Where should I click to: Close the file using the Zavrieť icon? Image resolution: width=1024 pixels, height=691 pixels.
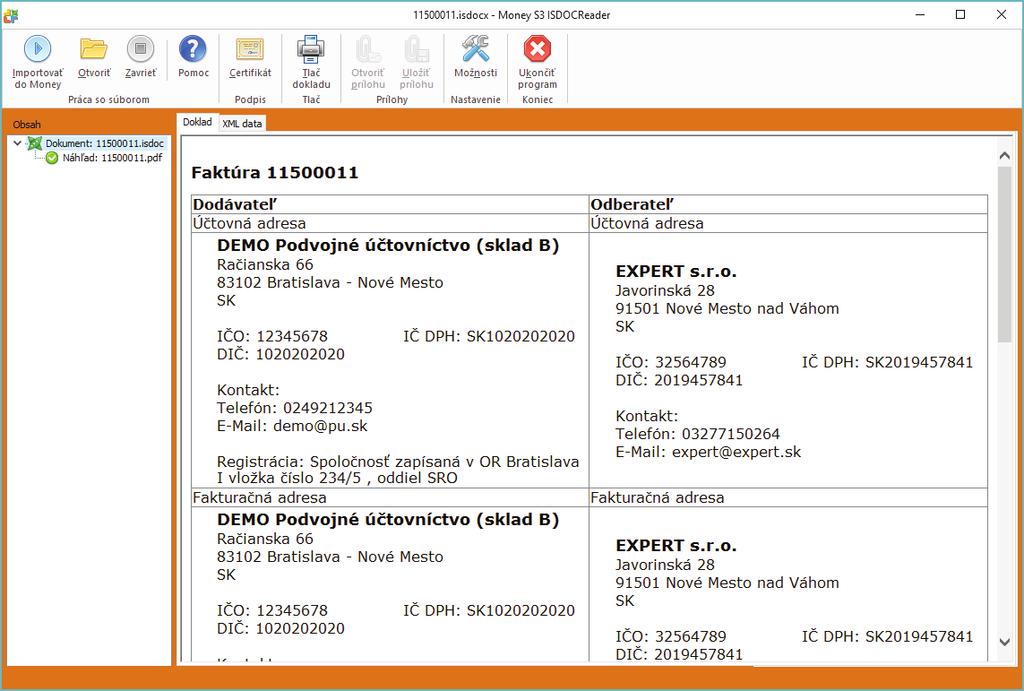(x=140, y=50)
